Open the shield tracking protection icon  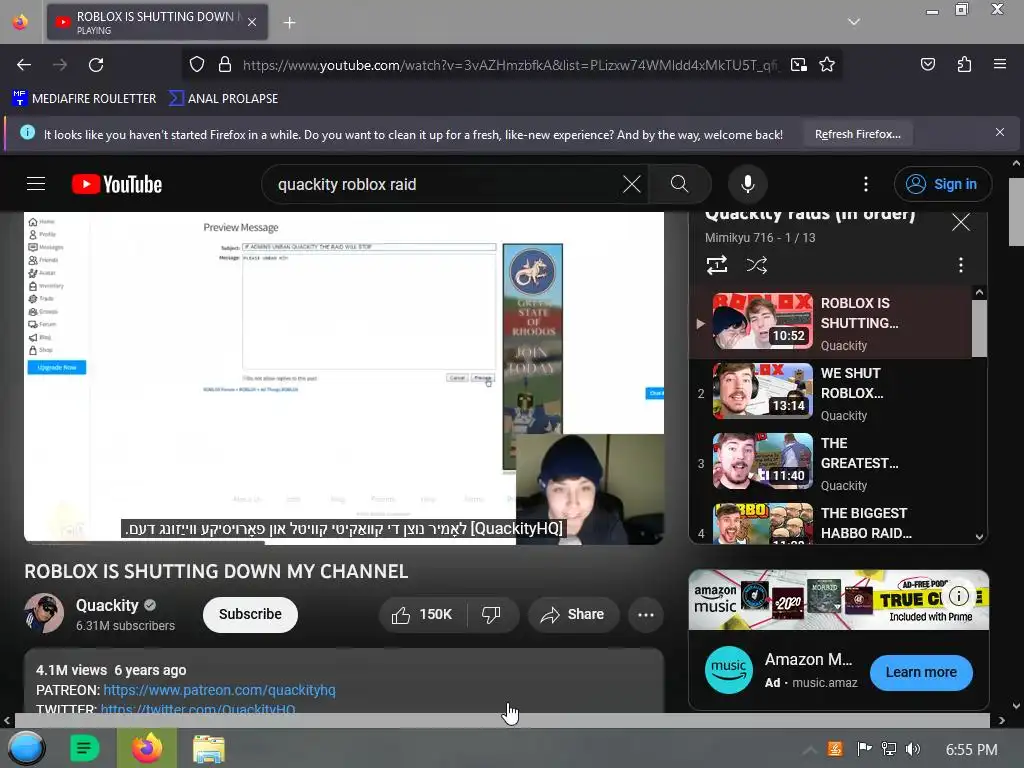pyautogui.click(x=197, y=65)
